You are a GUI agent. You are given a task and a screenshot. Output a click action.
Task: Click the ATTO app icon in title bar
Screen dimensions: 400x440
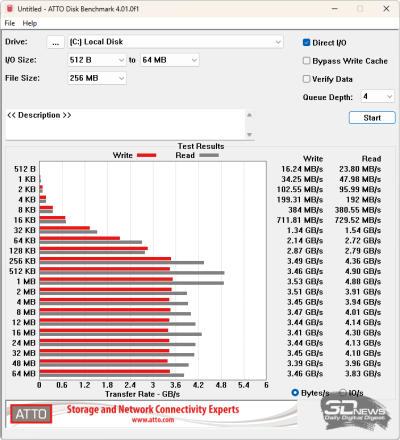tap(10, 8)
